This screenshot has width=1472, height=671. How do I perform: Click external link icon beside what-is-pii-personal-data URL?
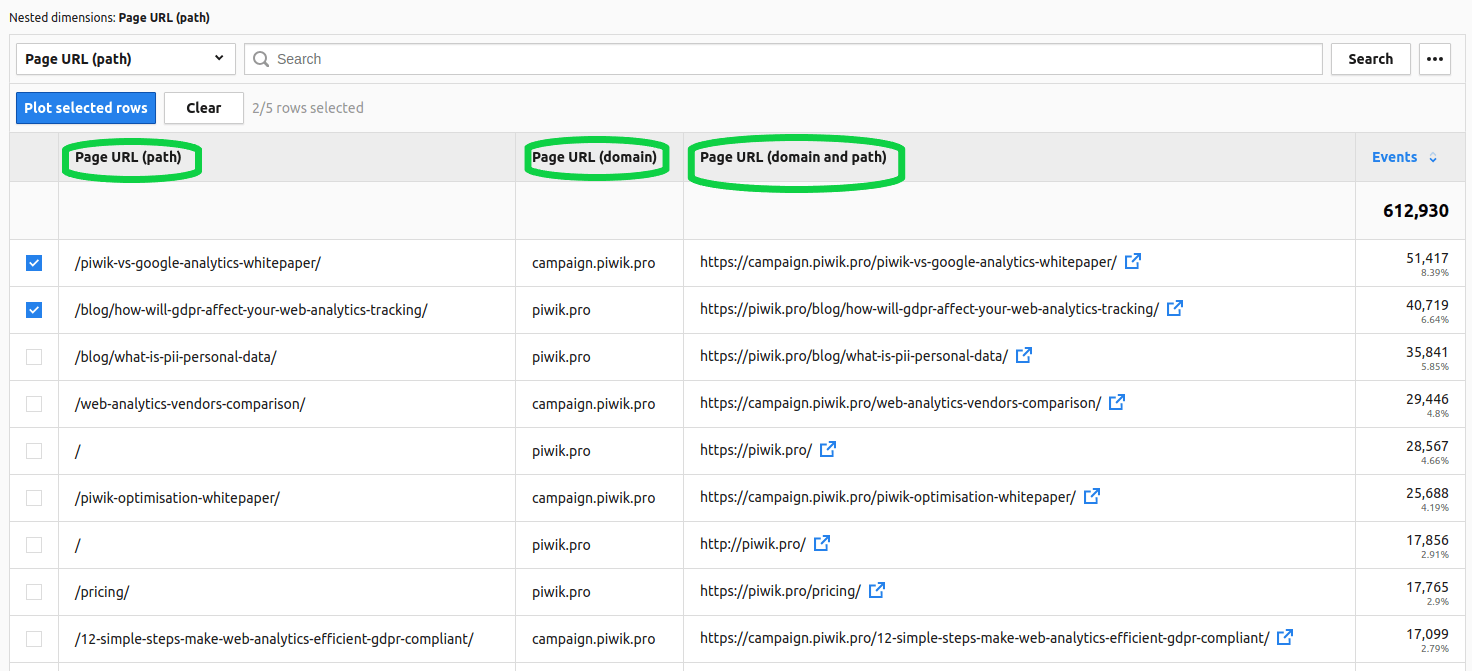tap(1024, 356)
